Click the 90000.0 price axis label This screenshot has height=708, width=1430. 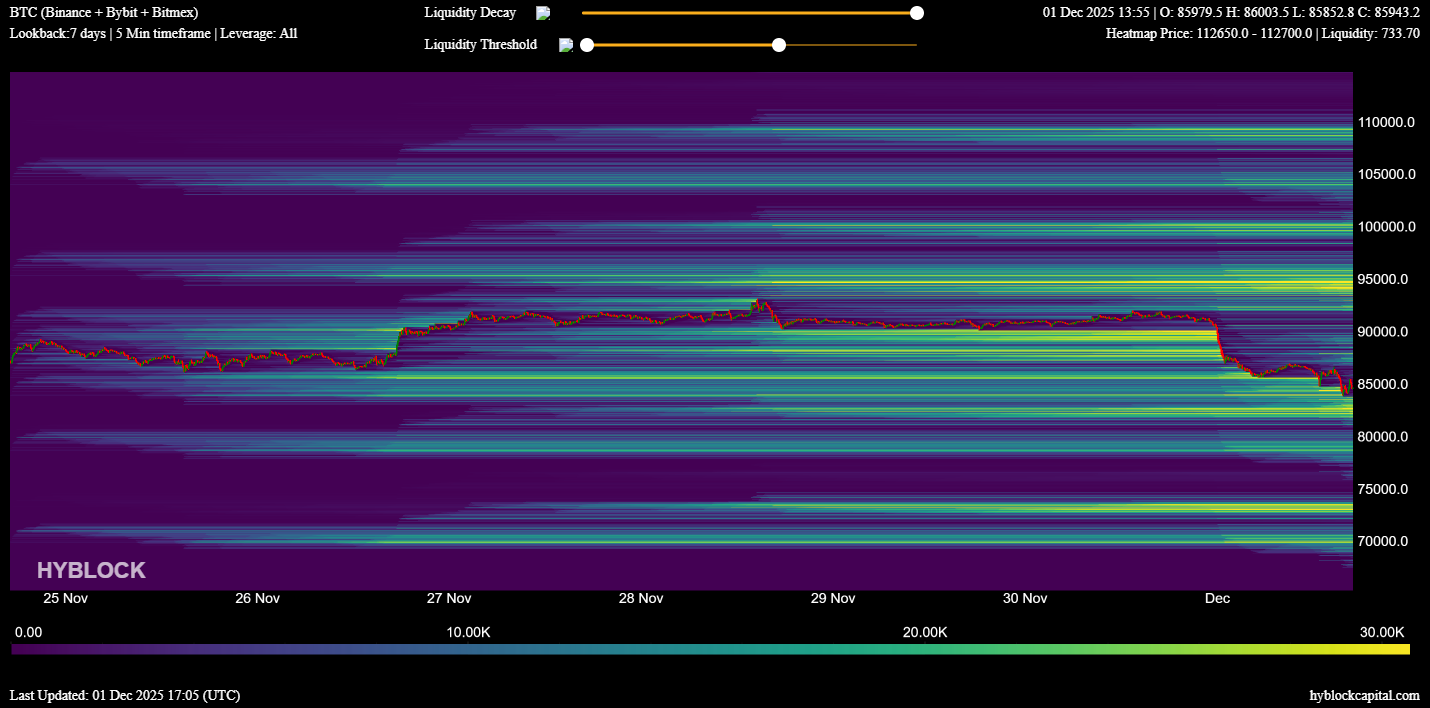pos(1385,332)
